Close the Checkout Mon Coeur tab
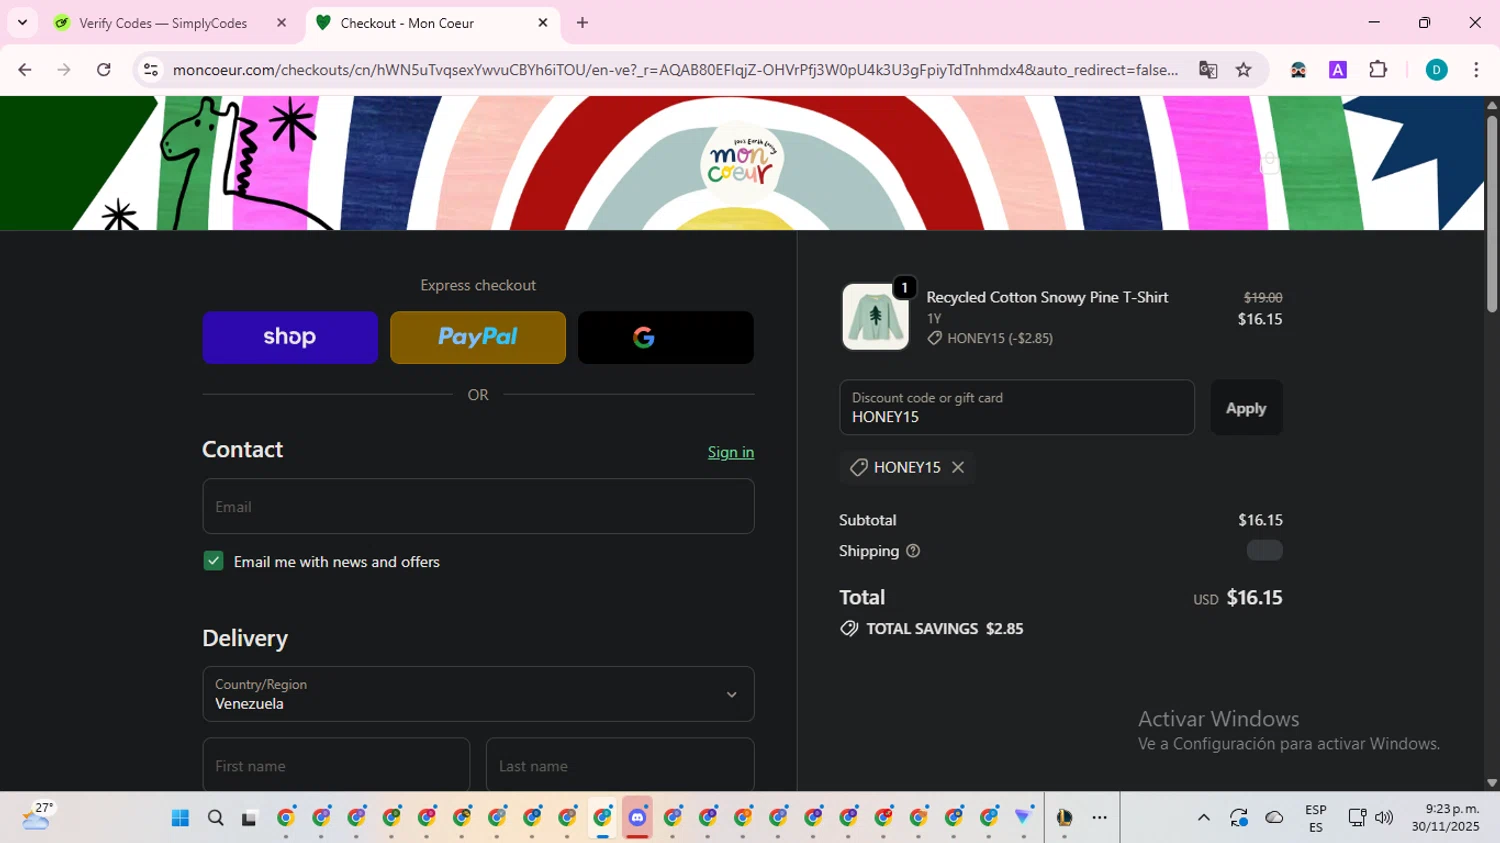 pos(543,23)
